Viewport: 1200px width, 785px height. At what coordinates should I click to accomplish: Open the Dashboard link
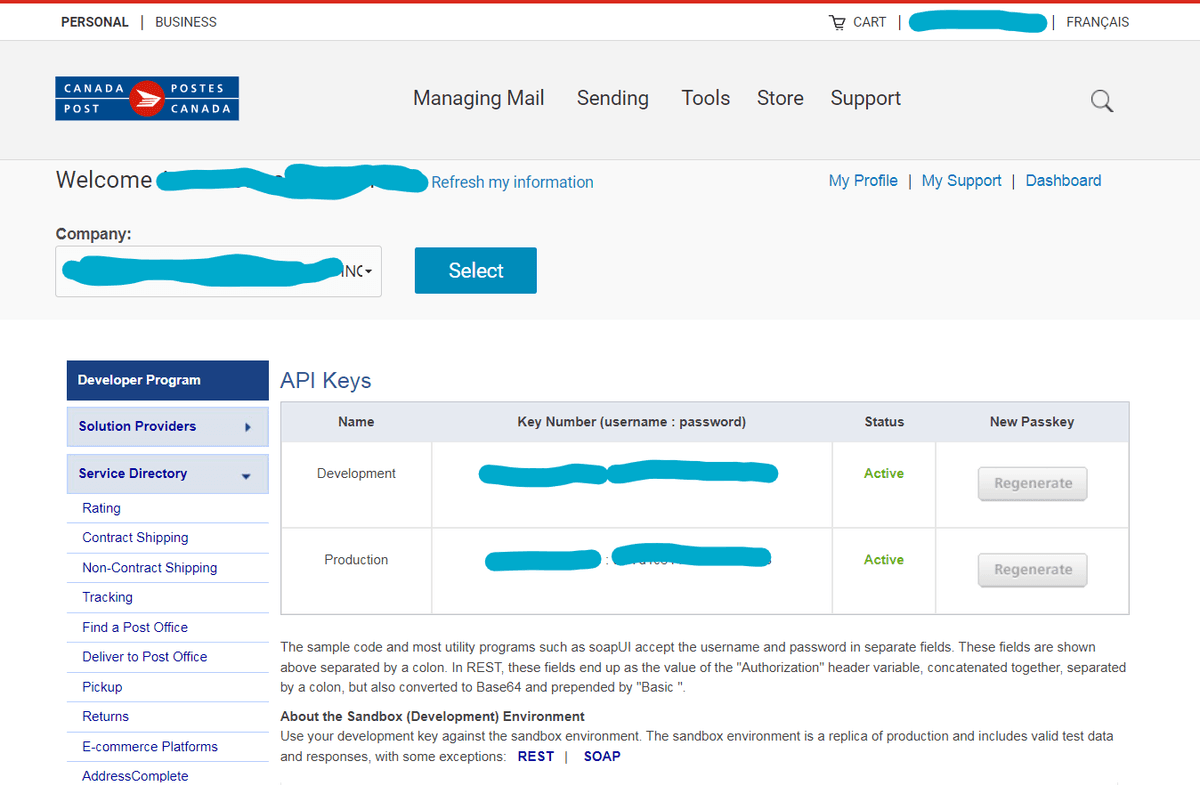click(1063, 181)
